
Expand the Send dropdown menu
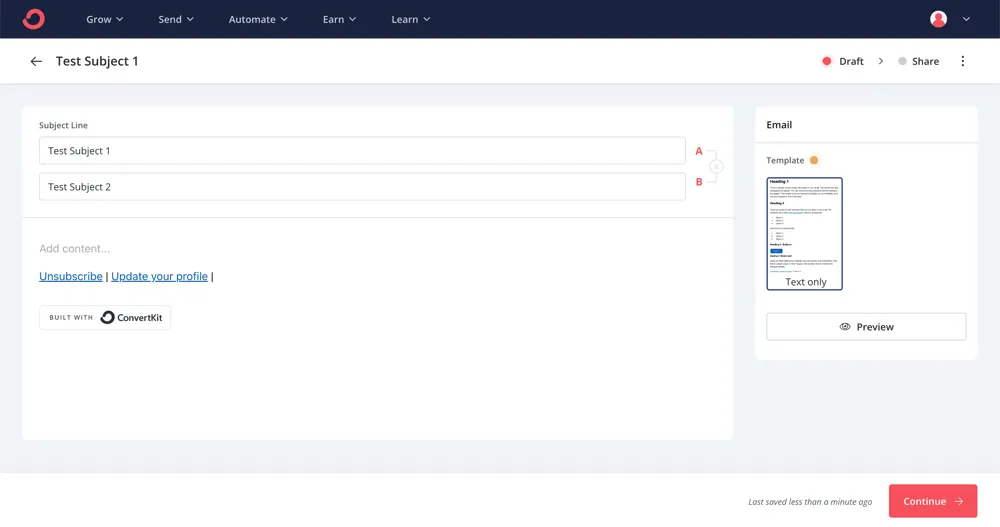coord(176,19)
